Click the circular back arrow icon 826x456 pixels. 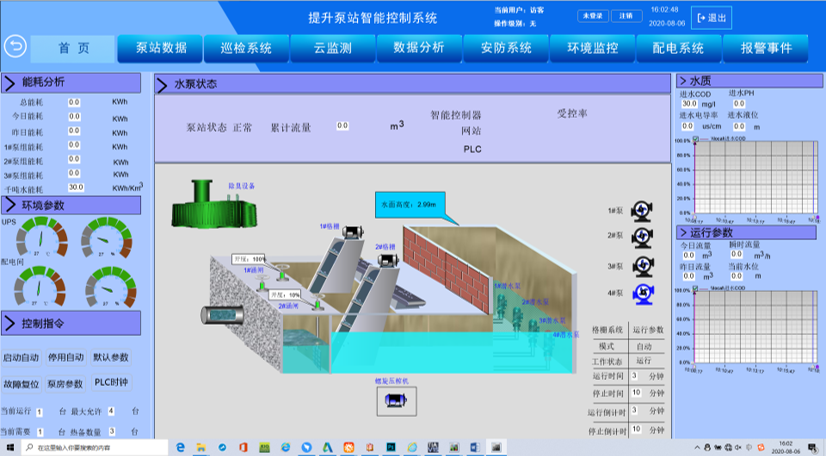15,47
